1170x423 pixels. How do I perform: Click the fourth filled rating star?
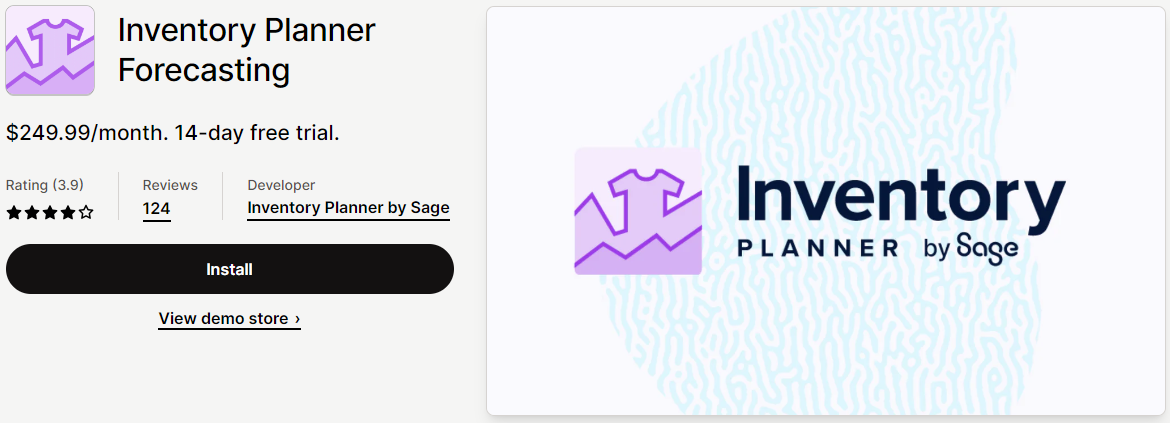click(x=68, y=213)
